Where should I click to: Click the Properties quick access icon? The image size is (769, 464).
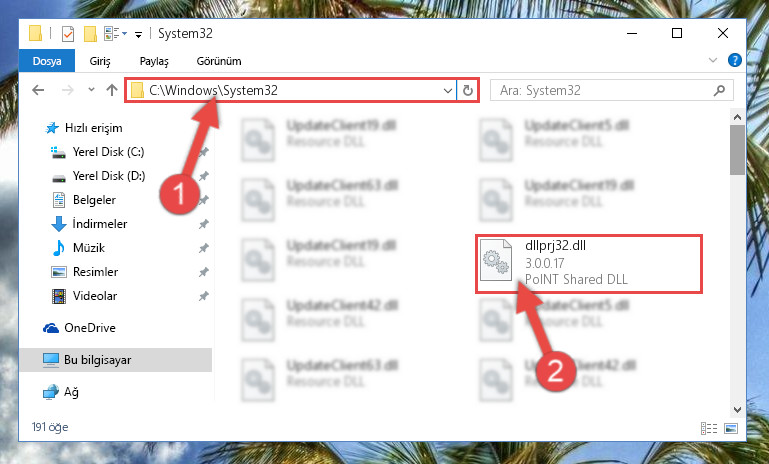[x=68, y=34]
